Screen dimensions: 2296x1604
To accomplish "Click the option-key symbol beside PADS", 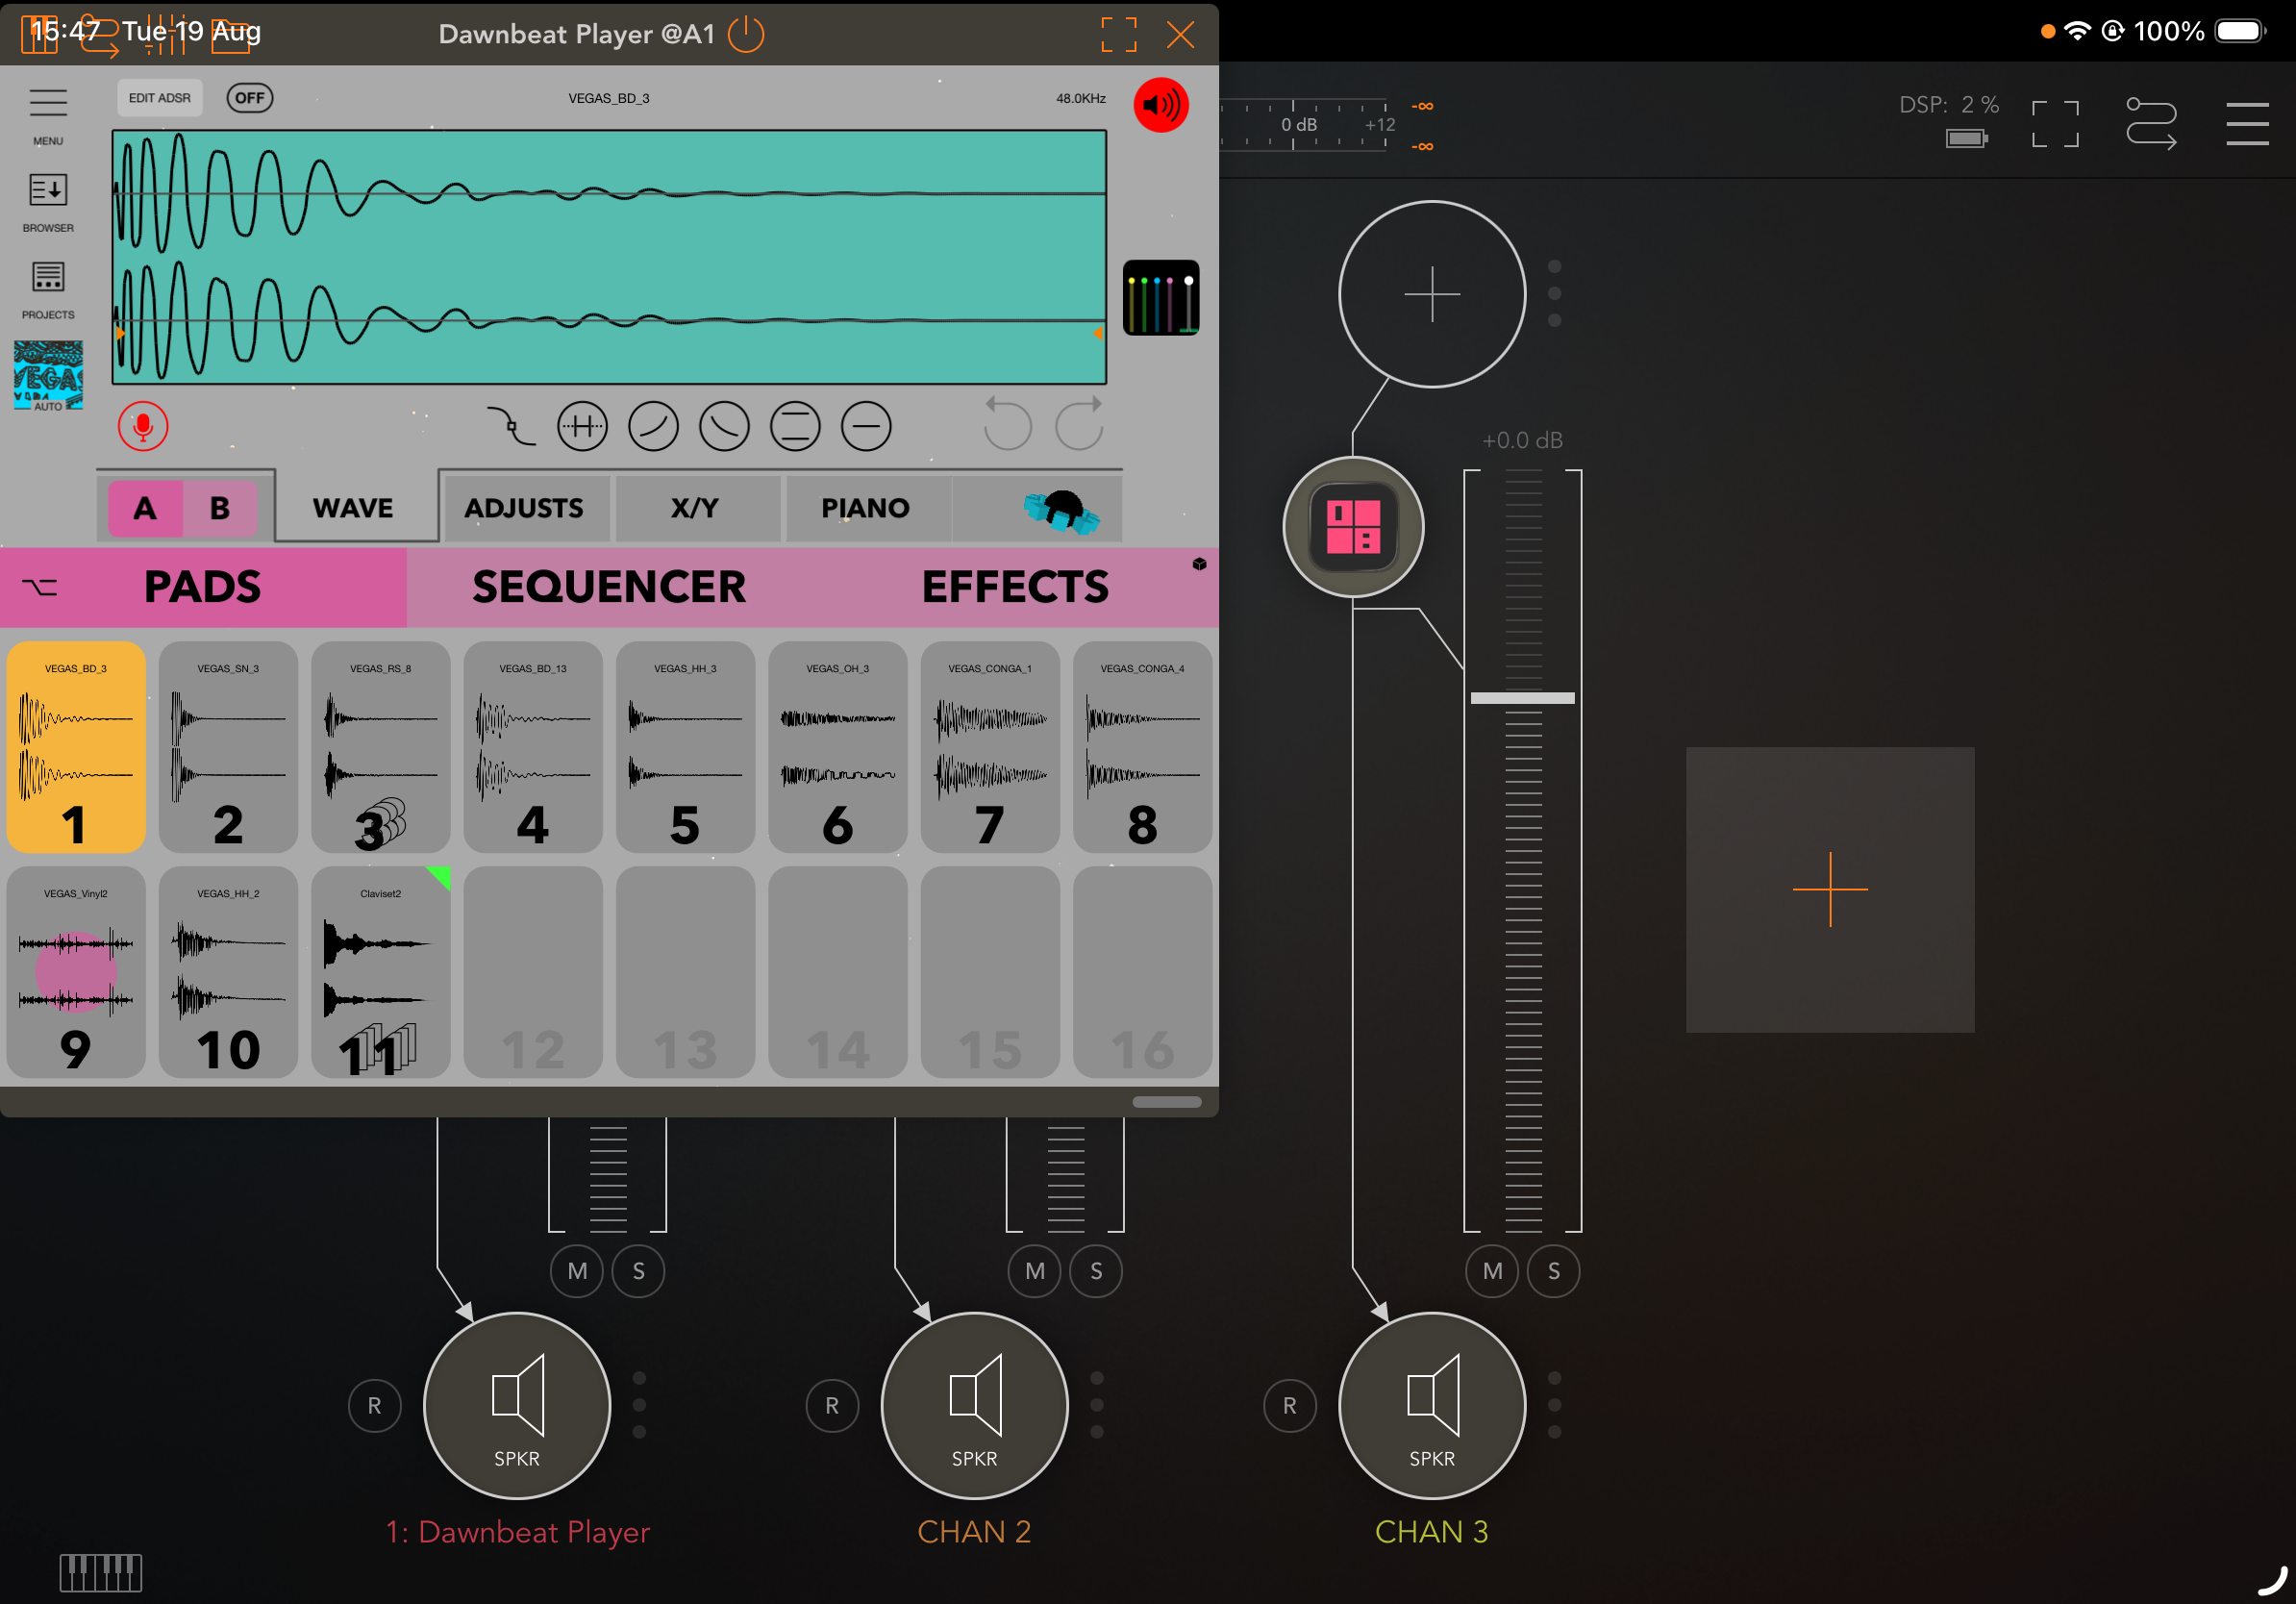I will 40,587.
